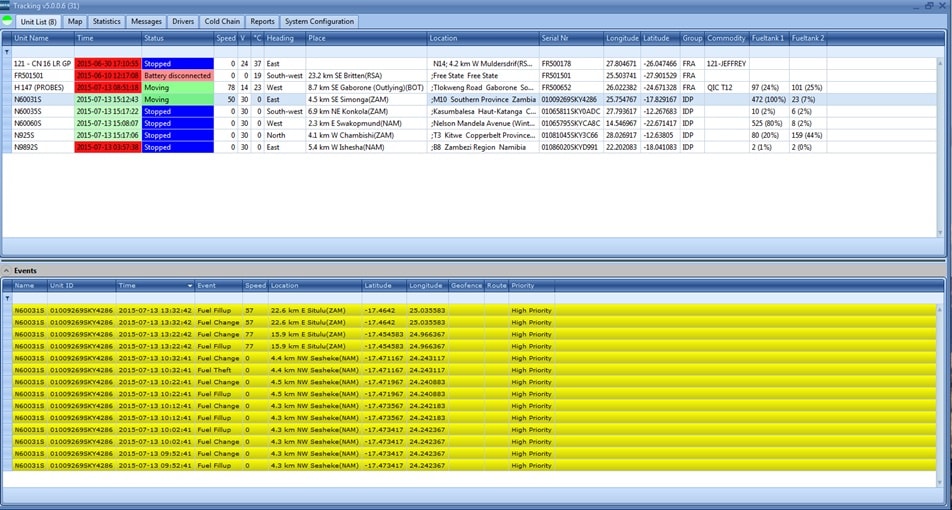Click the Group column header
This screenshot has height=510, width=952.
pos(692,38)
